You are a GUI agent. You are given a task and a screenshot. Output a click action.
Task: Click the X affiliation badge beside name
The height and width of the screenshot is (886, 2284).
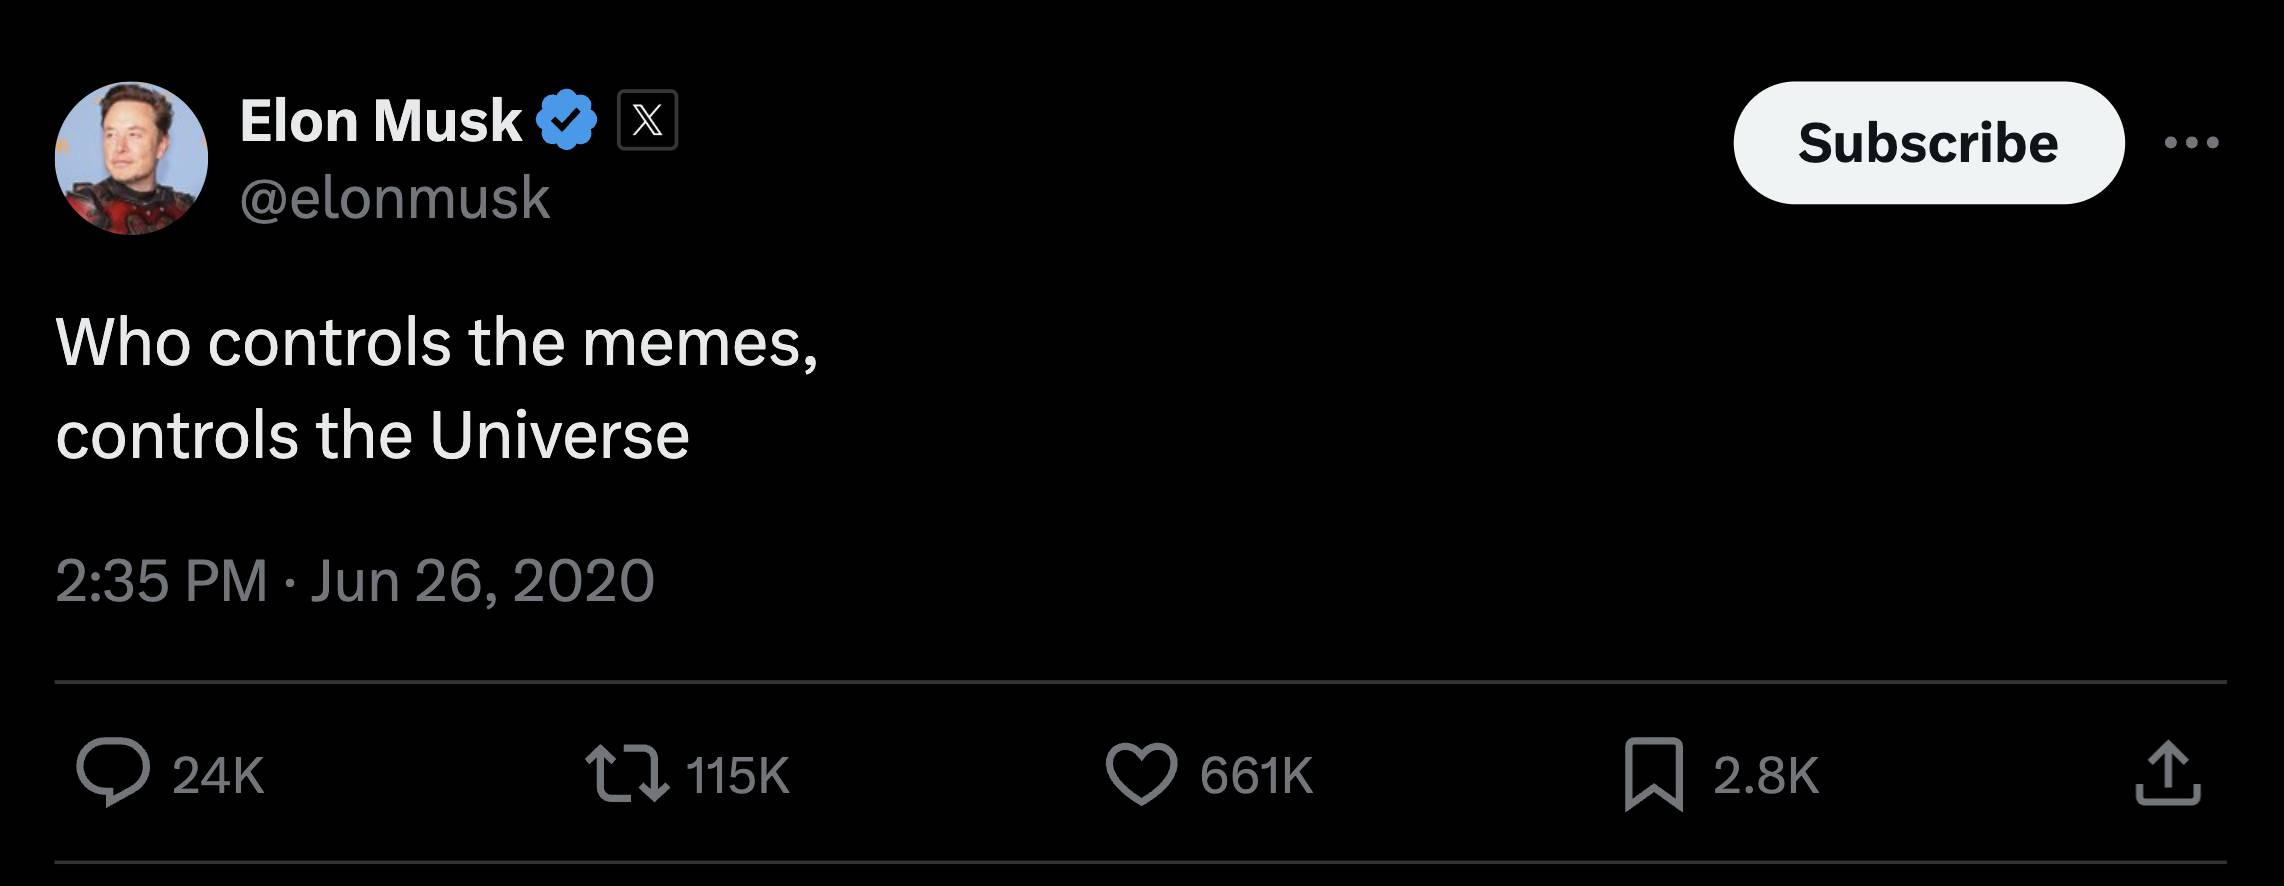click(x=647, y=120)
